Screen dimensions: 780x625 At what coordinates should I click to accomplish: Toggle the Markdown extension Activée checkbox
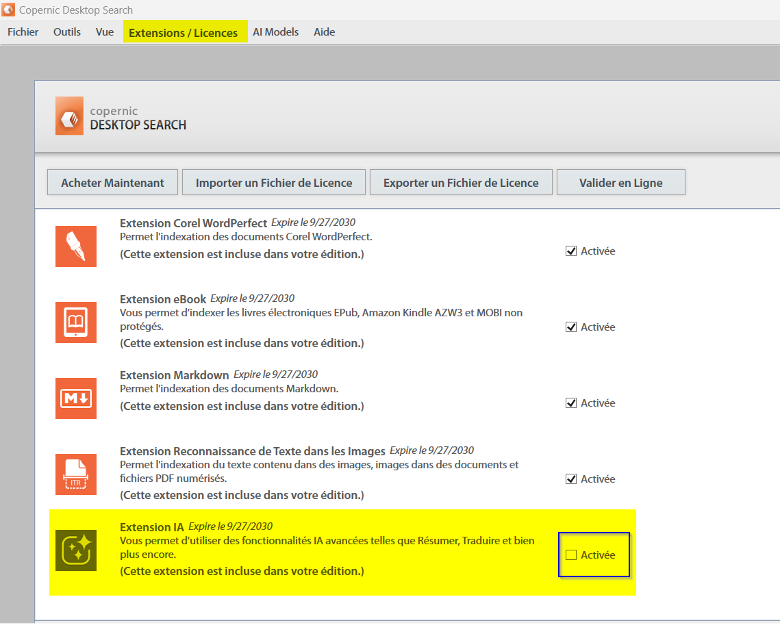coord(571,403)
